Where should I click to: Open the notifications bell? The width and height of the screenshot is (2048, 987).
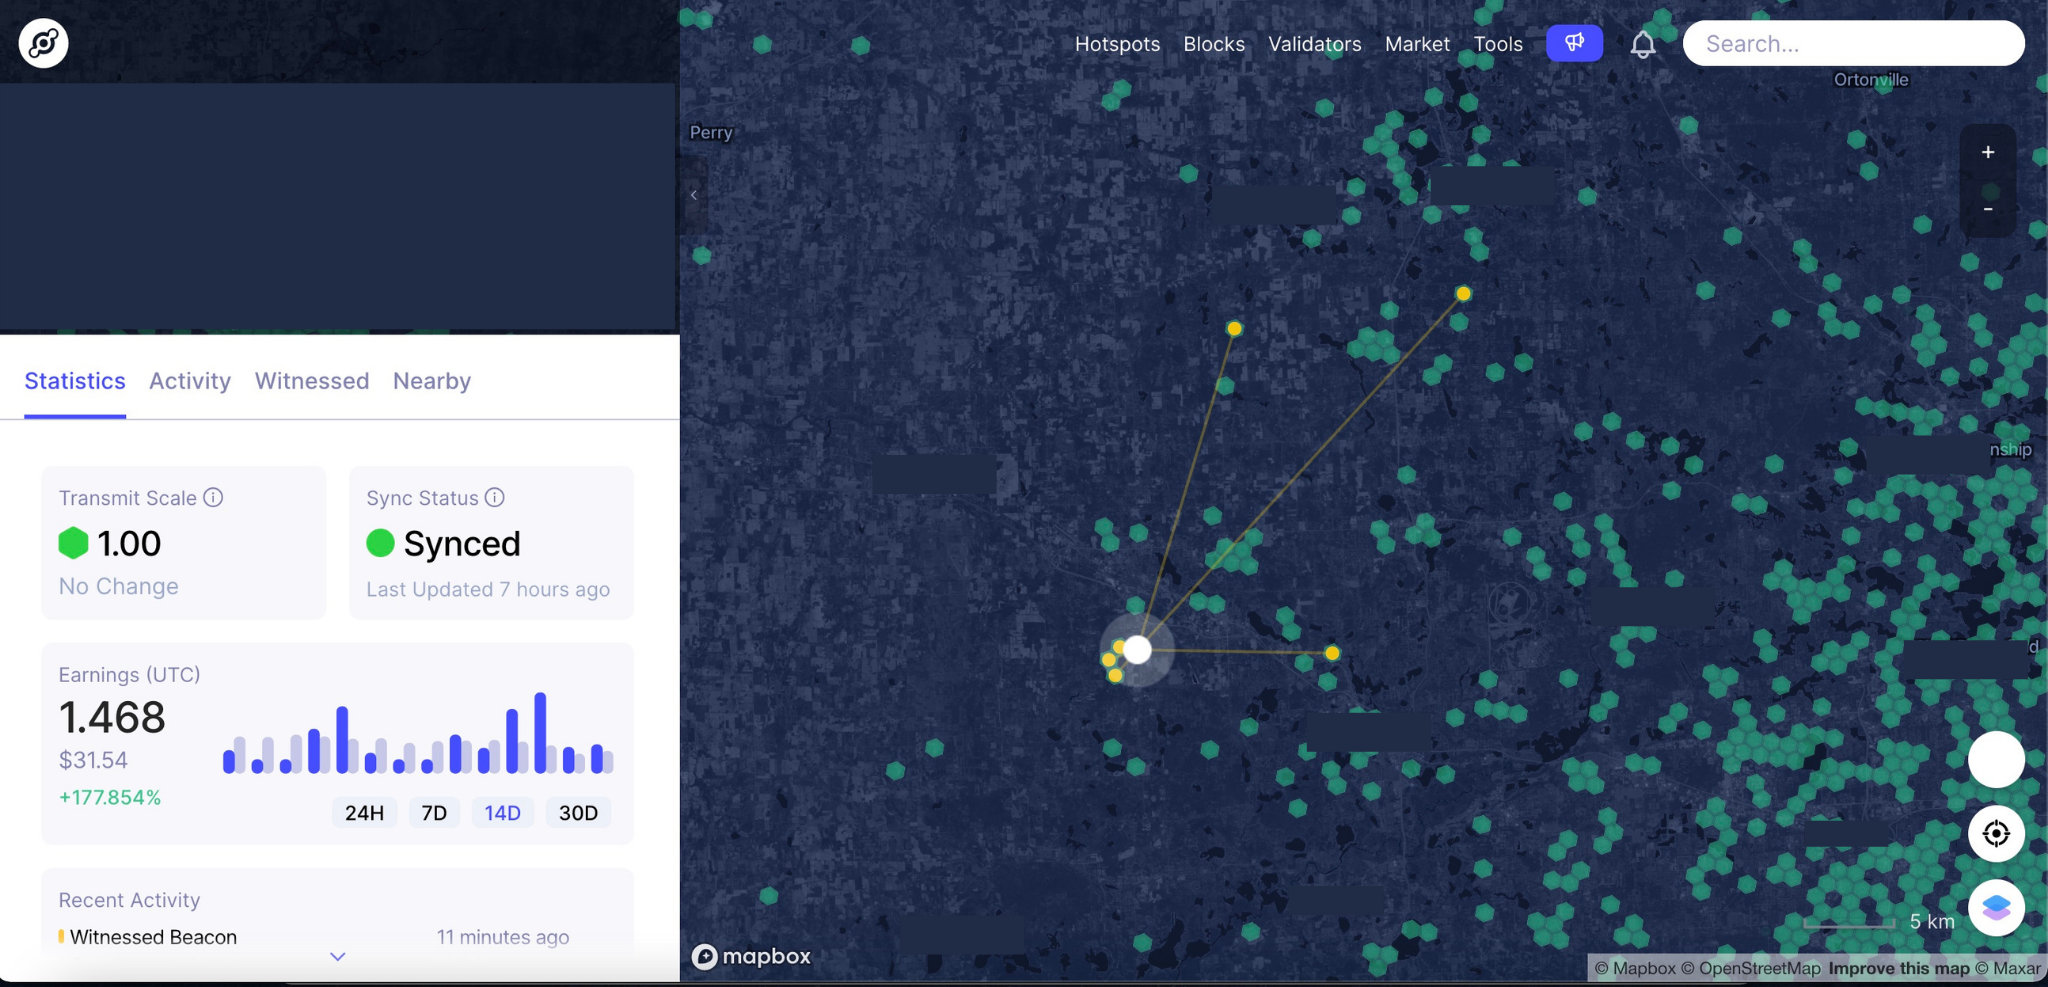click(x=1642, y=44)
